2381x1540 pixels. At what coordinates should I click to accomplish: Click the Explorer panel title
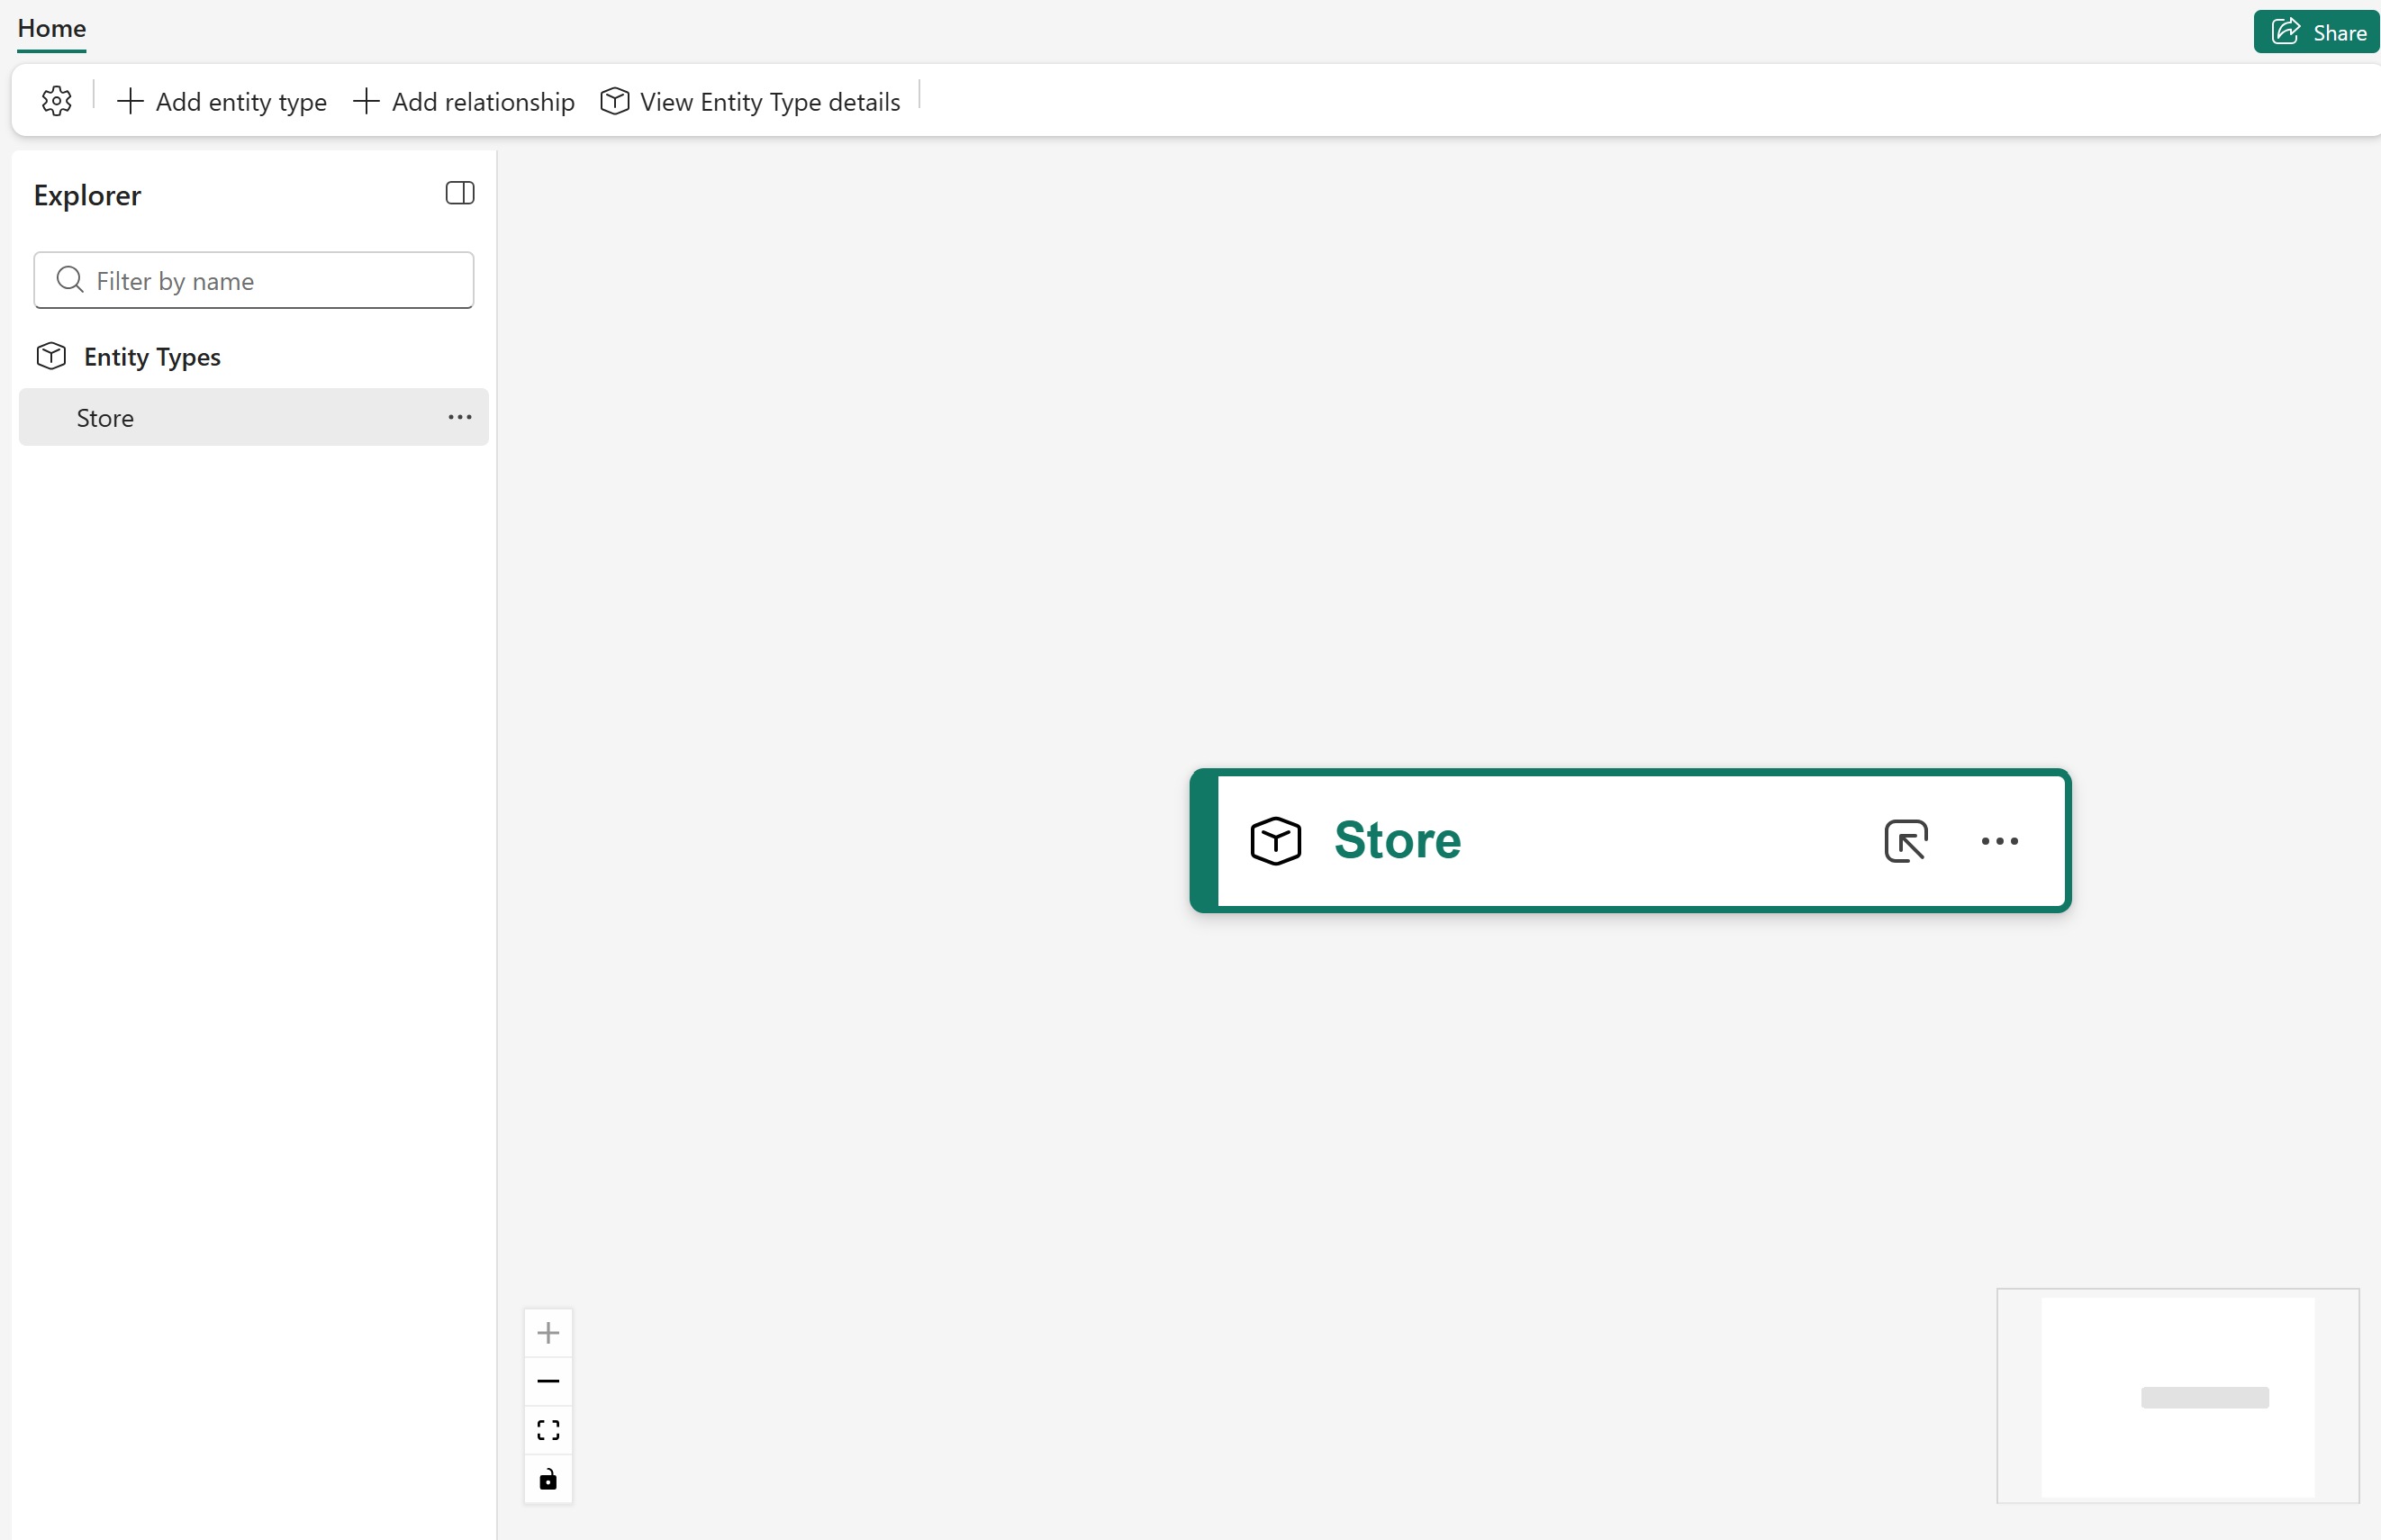point(88,195)
